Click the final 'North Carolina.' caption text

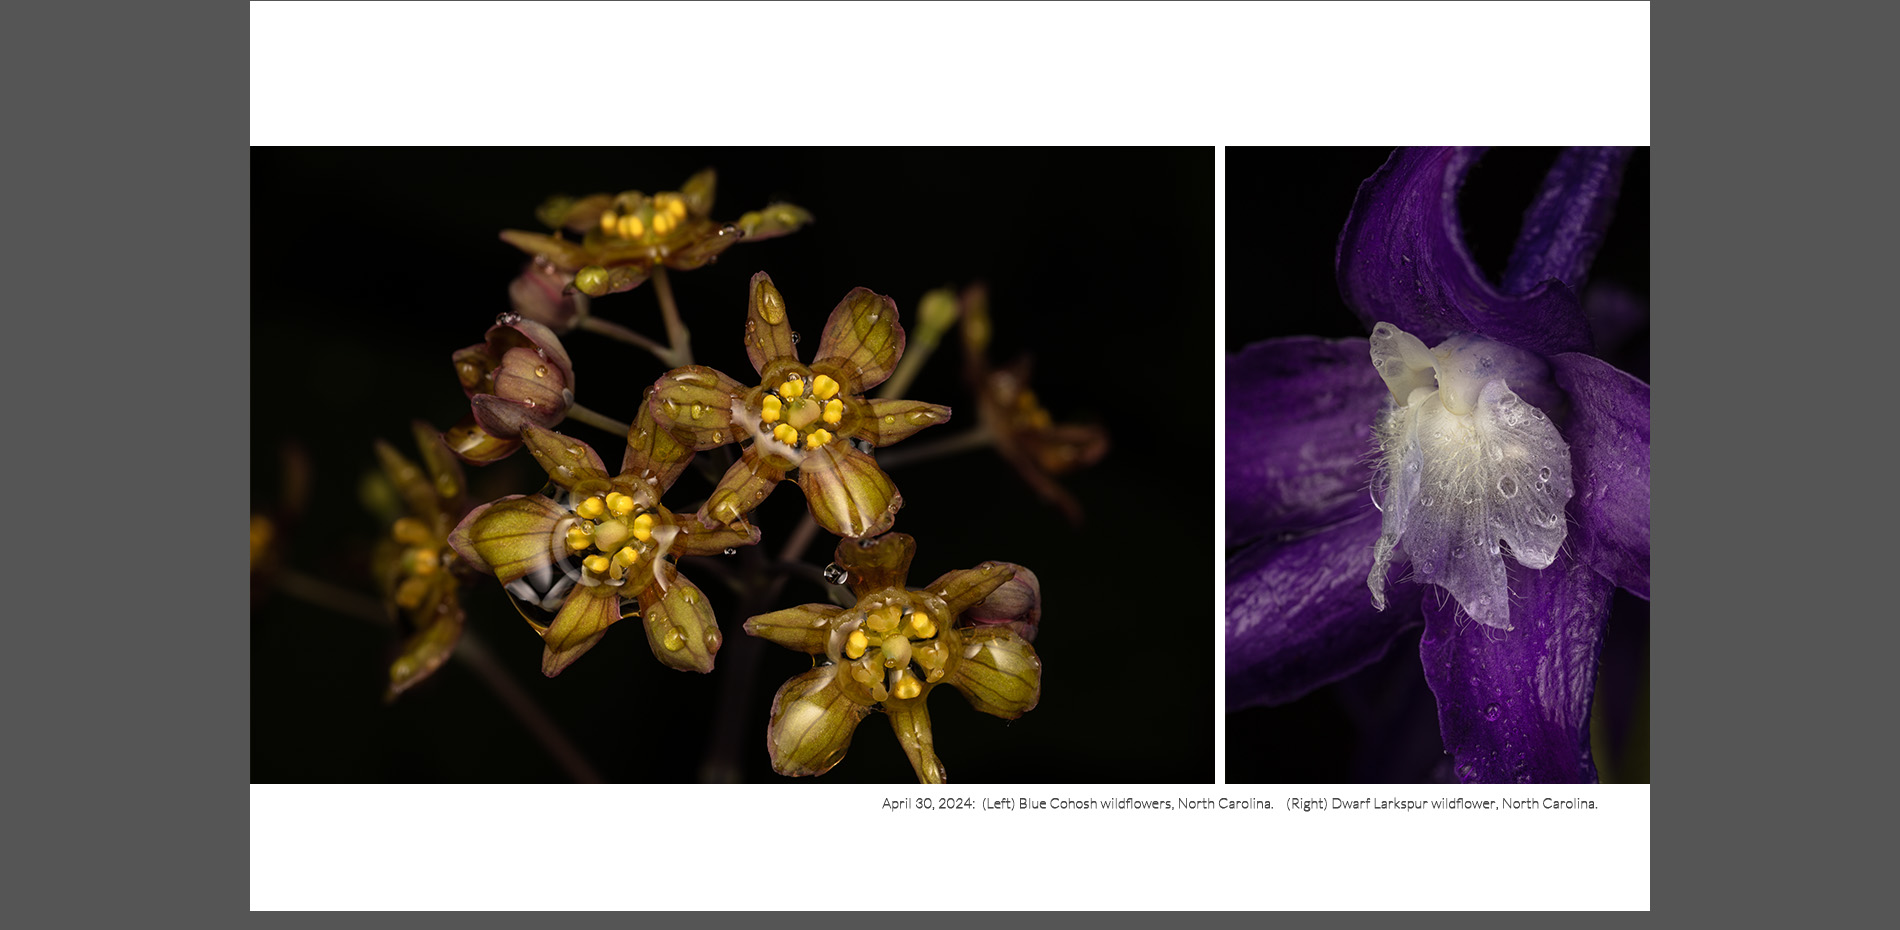point(1549,804)
